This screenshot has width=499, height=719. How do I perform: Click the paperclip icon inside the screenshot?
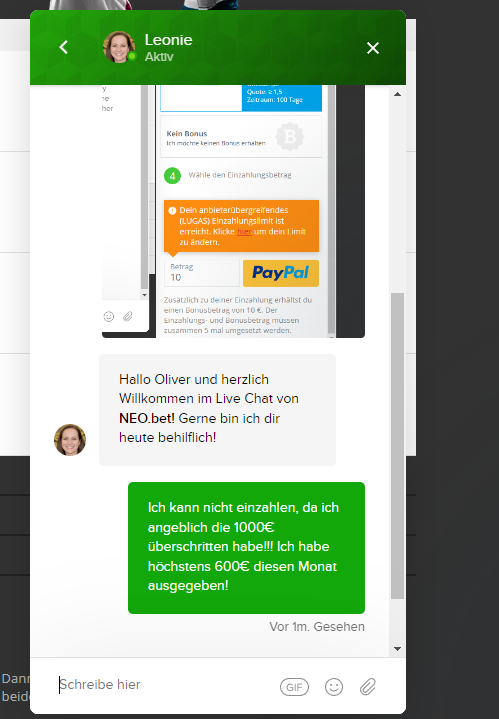[x=128, y=316]
